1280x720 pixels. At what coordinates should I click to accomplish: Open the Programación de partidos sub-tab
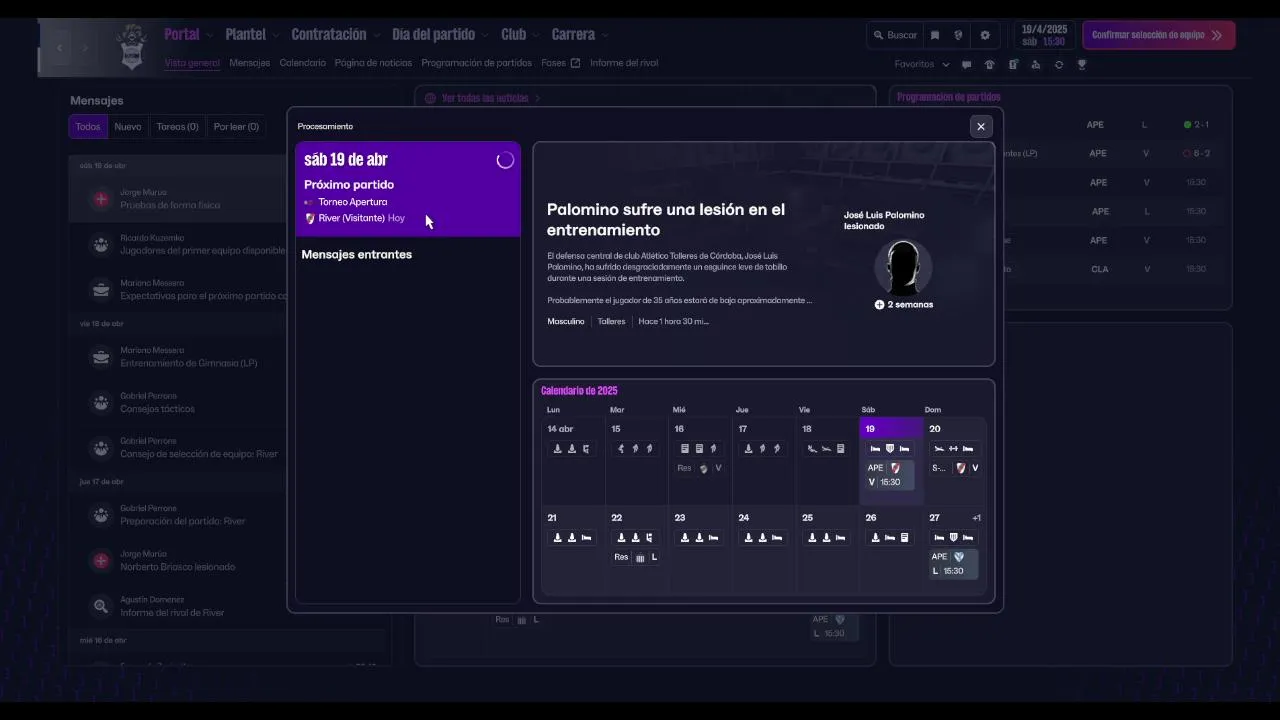click(477, 63)
